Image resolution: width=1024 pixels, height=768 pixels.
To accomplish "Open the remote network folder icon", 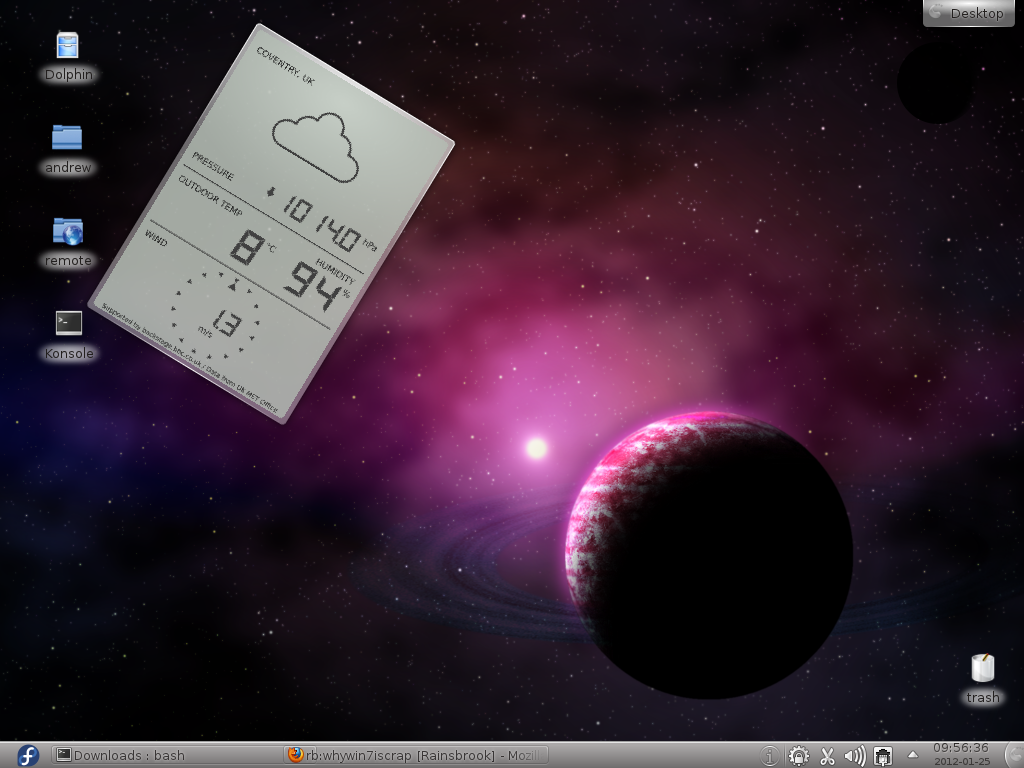I will (68, 231).
